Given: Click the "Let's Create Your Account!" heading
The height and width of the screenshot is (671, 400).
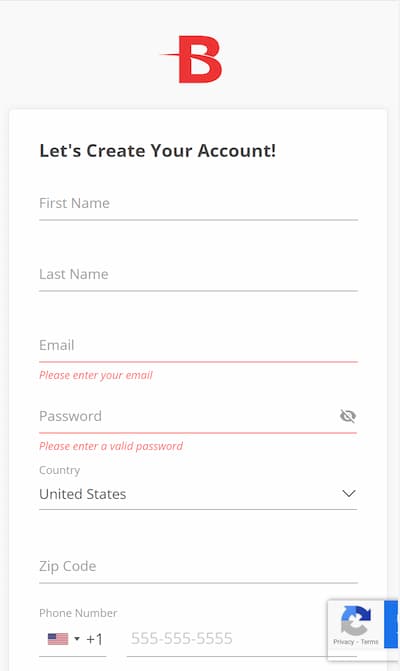Looking at the screenshot, I should [x=157, y=151].
